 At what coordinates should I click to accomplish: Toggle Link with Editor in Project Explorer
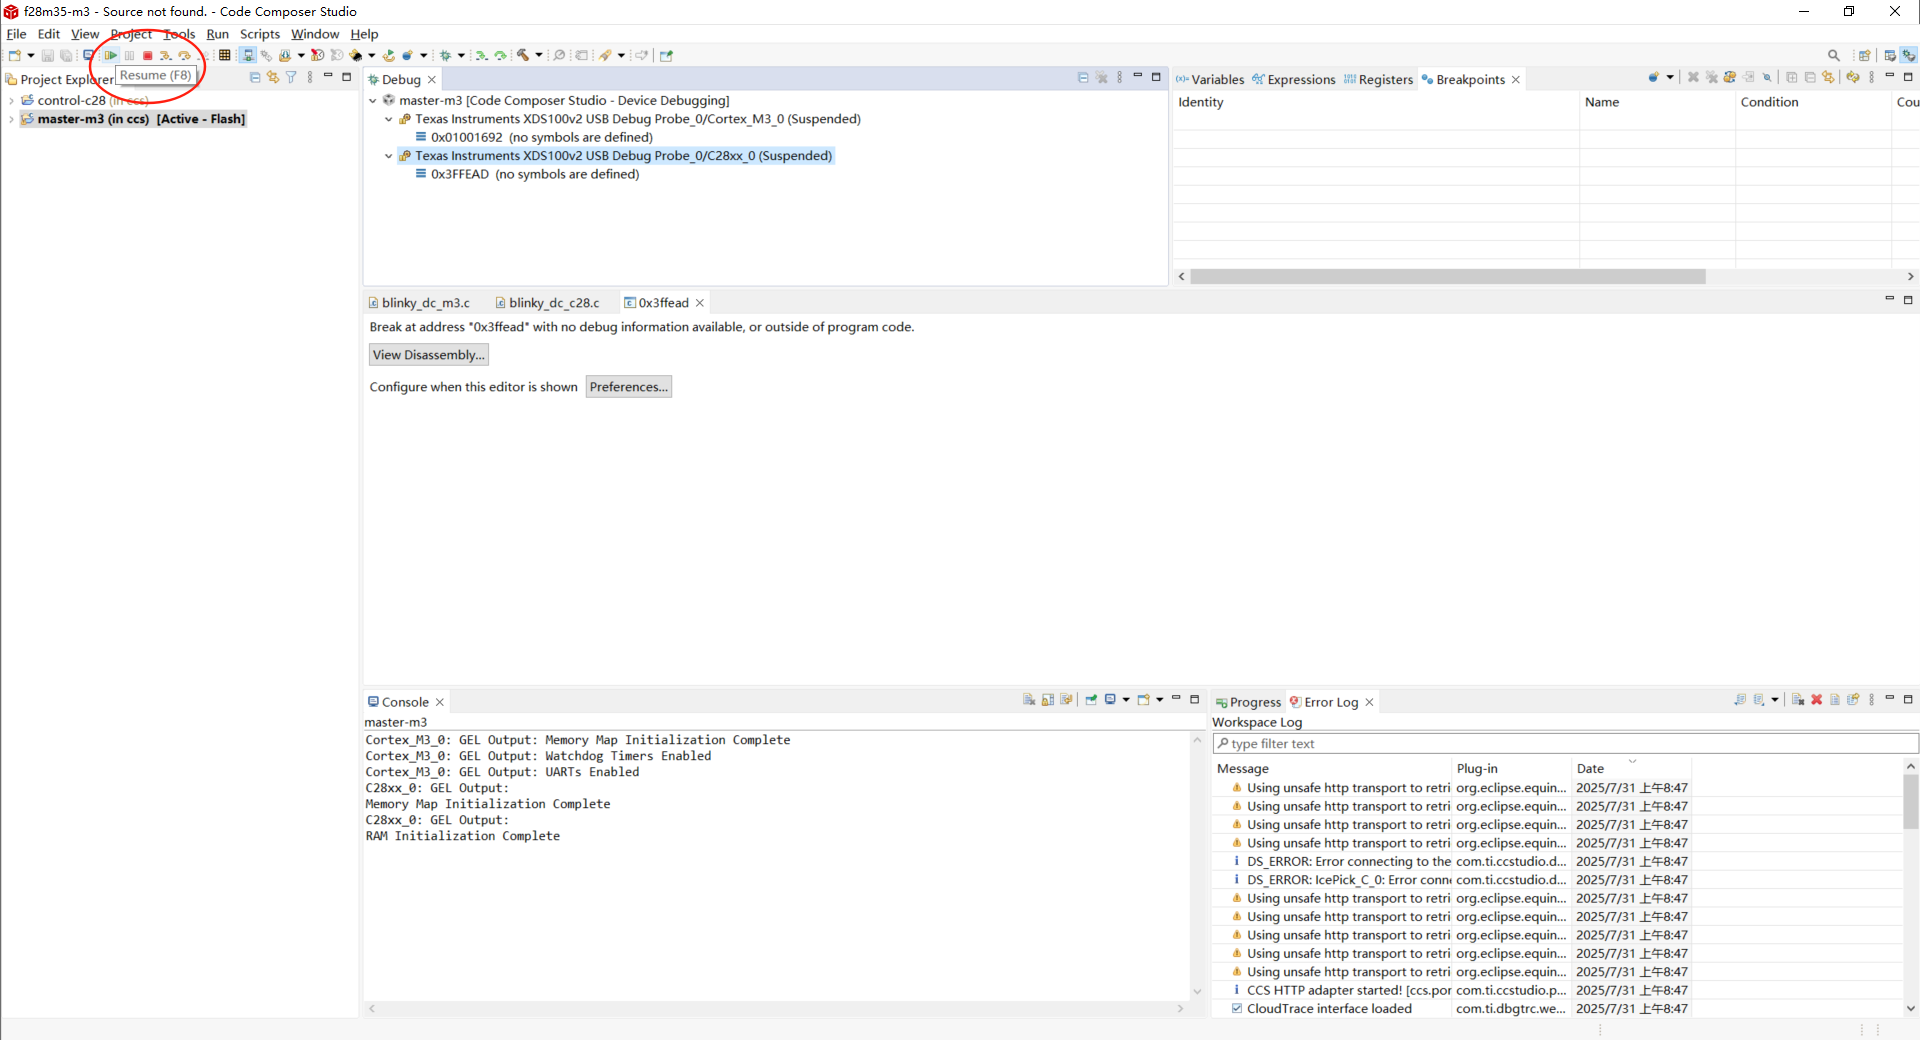point(272,78)
